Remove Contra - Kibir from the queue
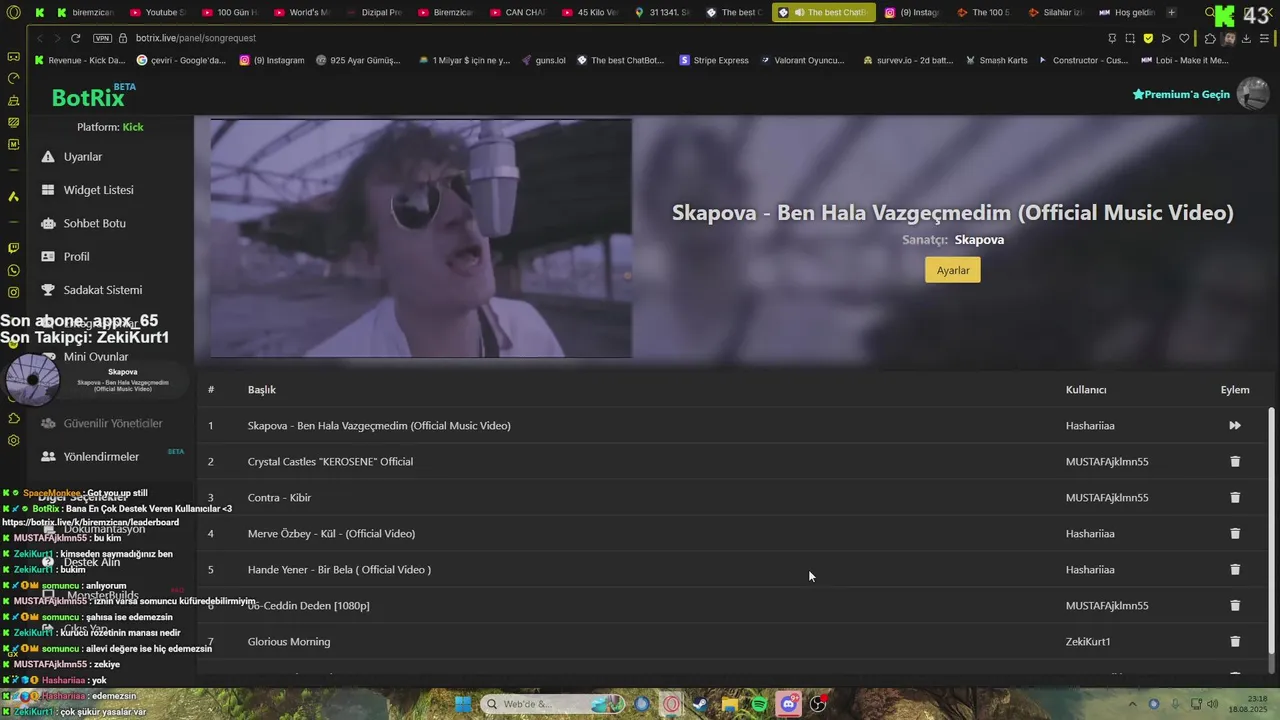This screenshot has height=720, width=1280. (1234, 497)
